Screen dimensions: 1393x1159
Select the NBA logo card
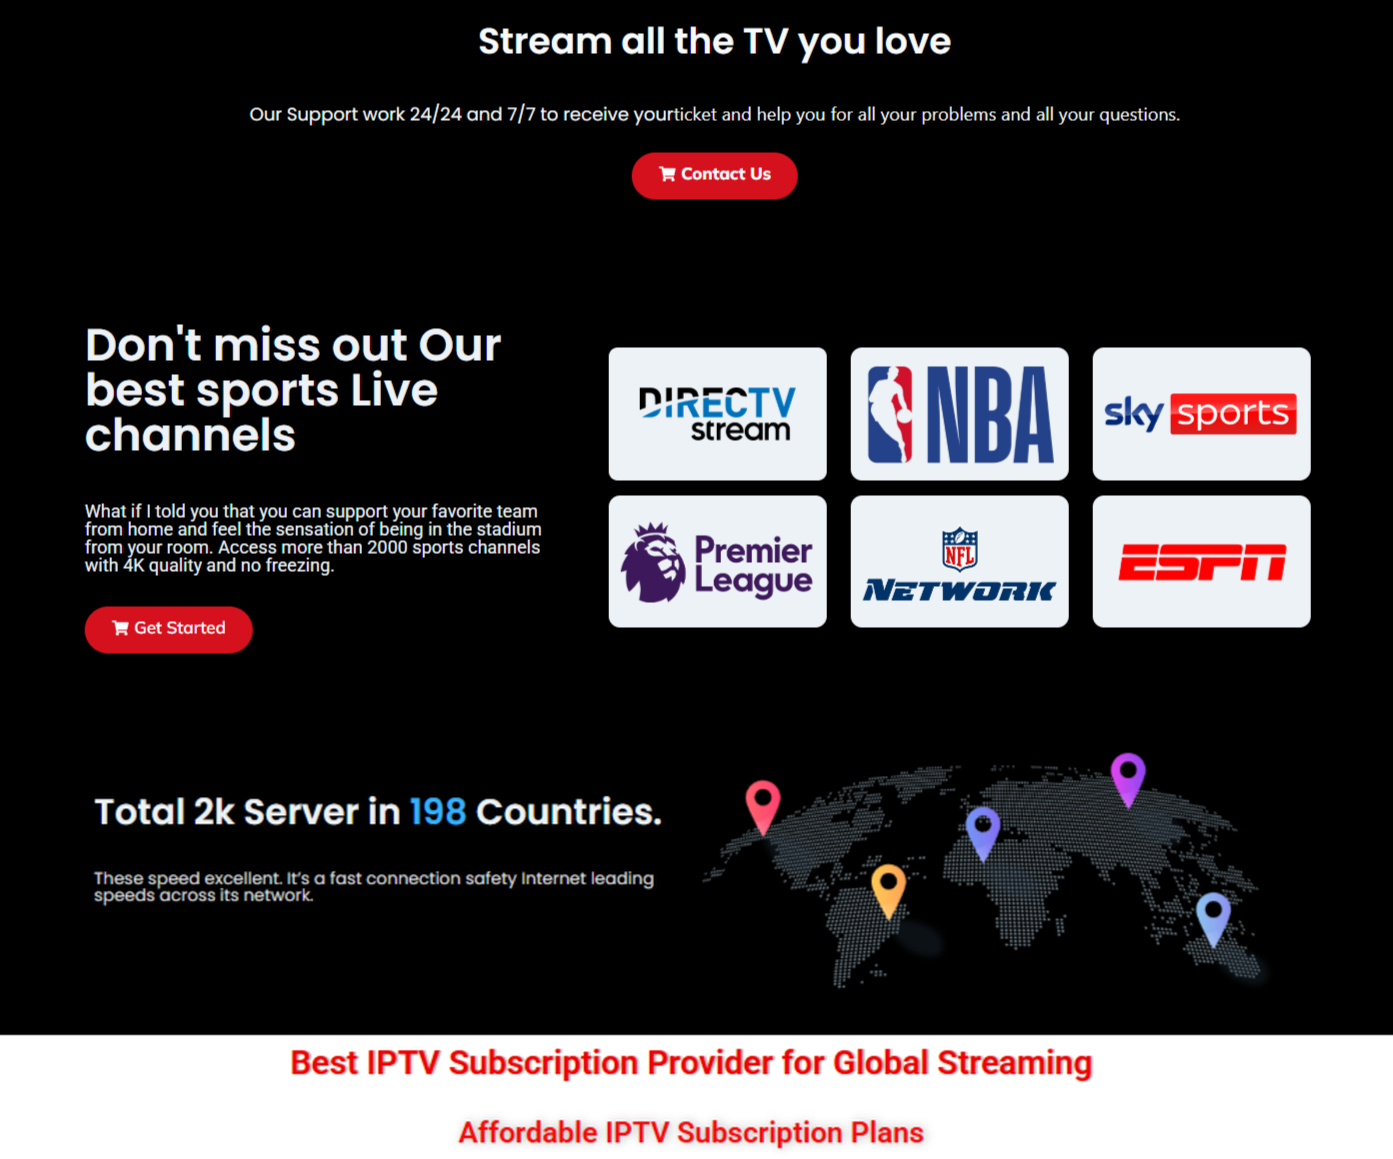(959, 414)
